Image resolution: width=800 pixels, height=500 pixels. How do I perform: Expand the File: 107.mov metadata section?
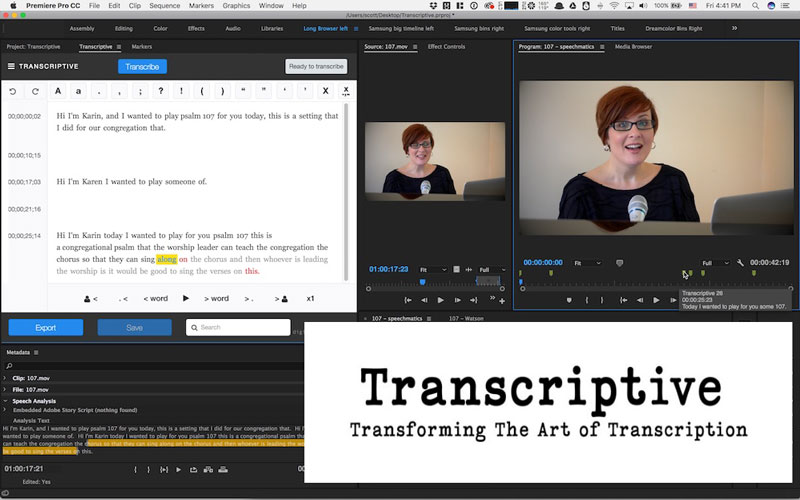(5, 389)
